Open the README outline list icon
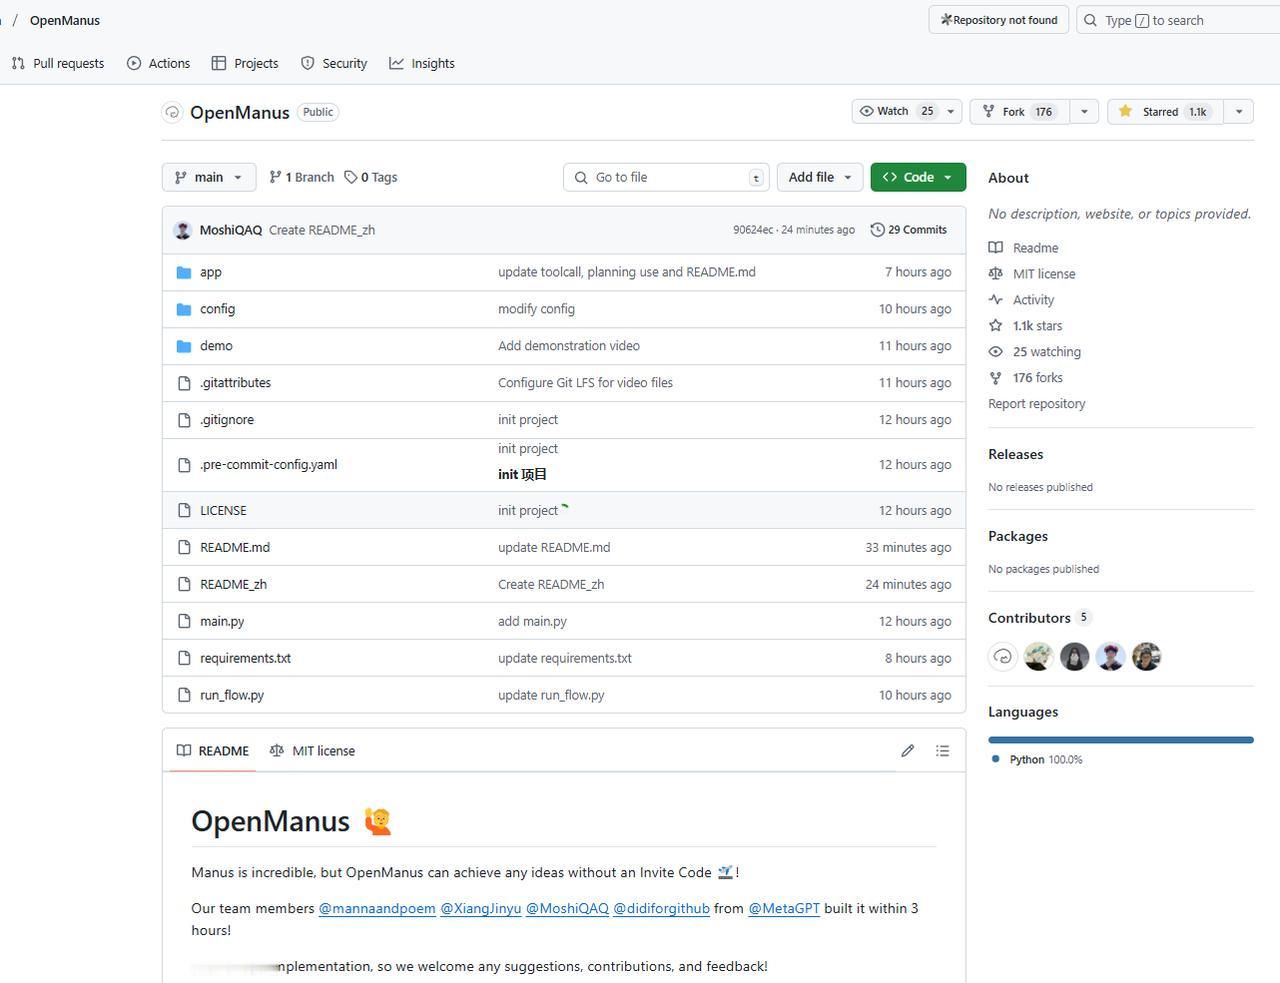 point(942,751)
